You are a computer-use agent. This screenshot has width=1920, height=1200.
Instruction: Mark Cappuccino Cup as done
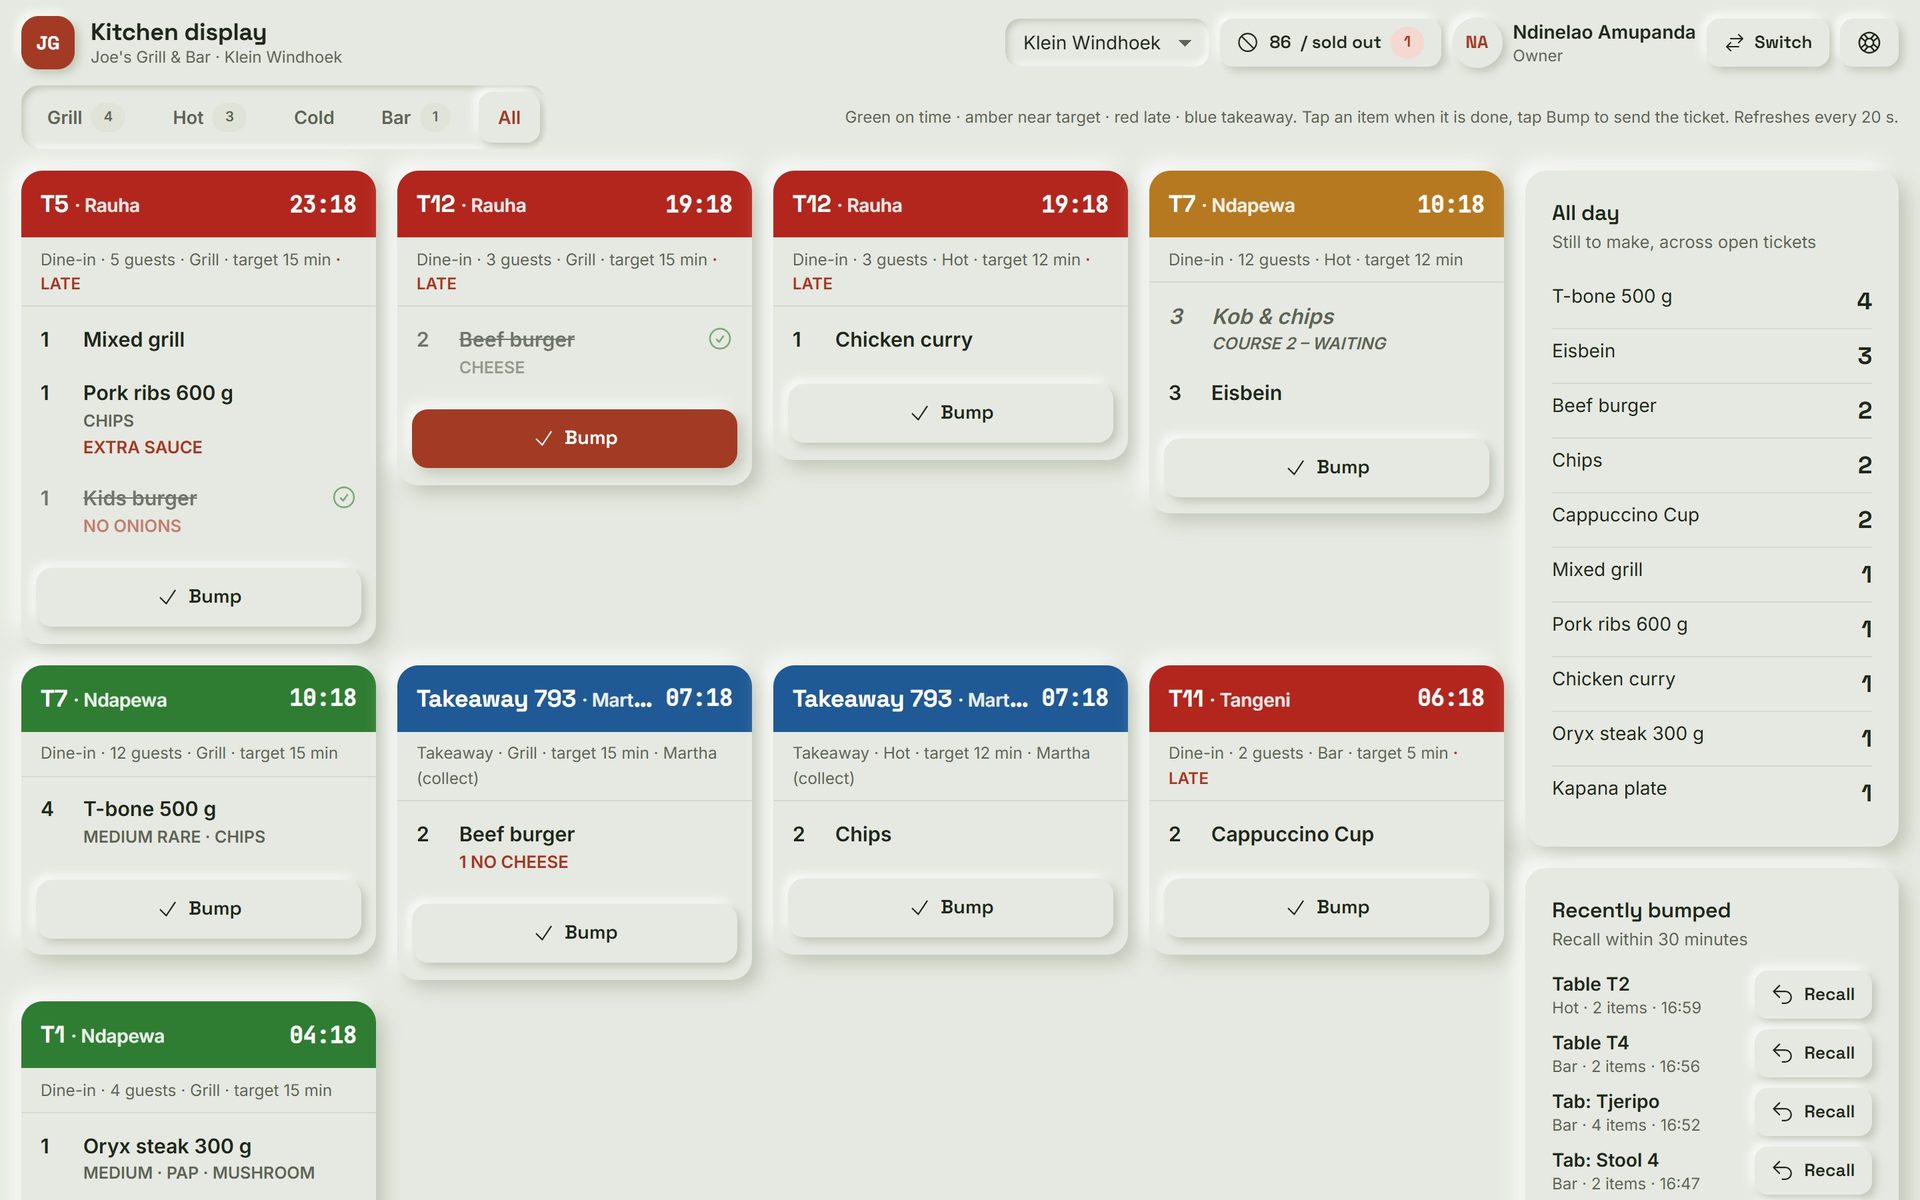[1326, 834]
